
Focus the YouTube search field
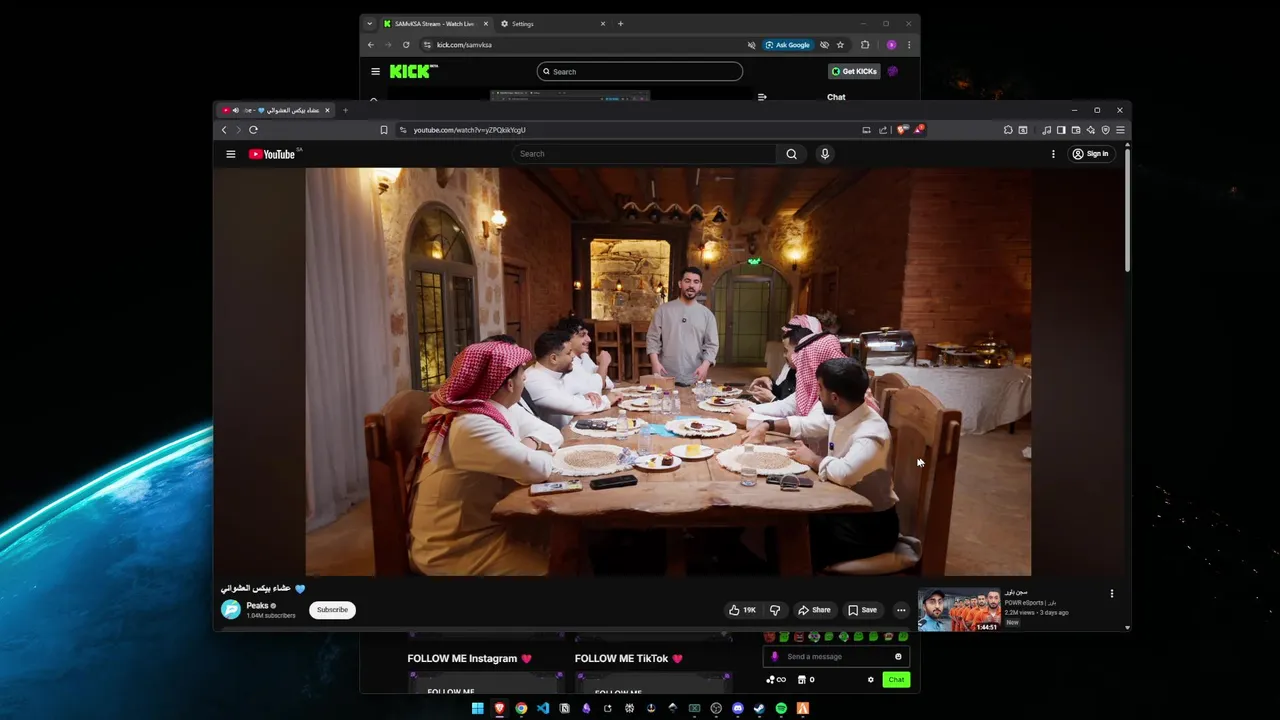coord(645,154)
